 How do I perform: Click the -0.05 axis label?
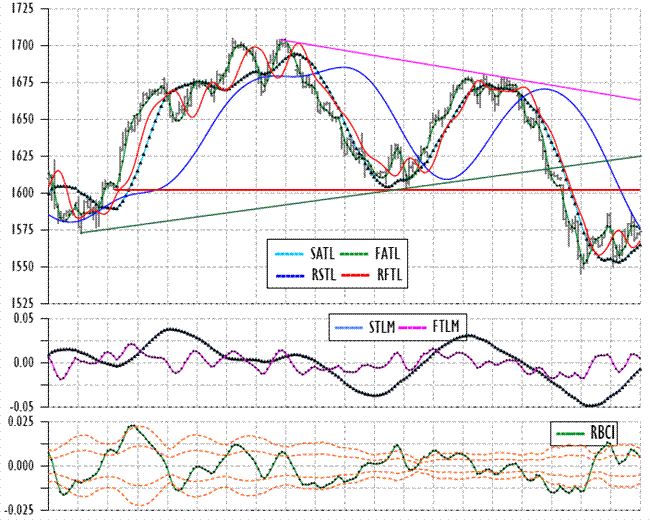coord(21,406)
